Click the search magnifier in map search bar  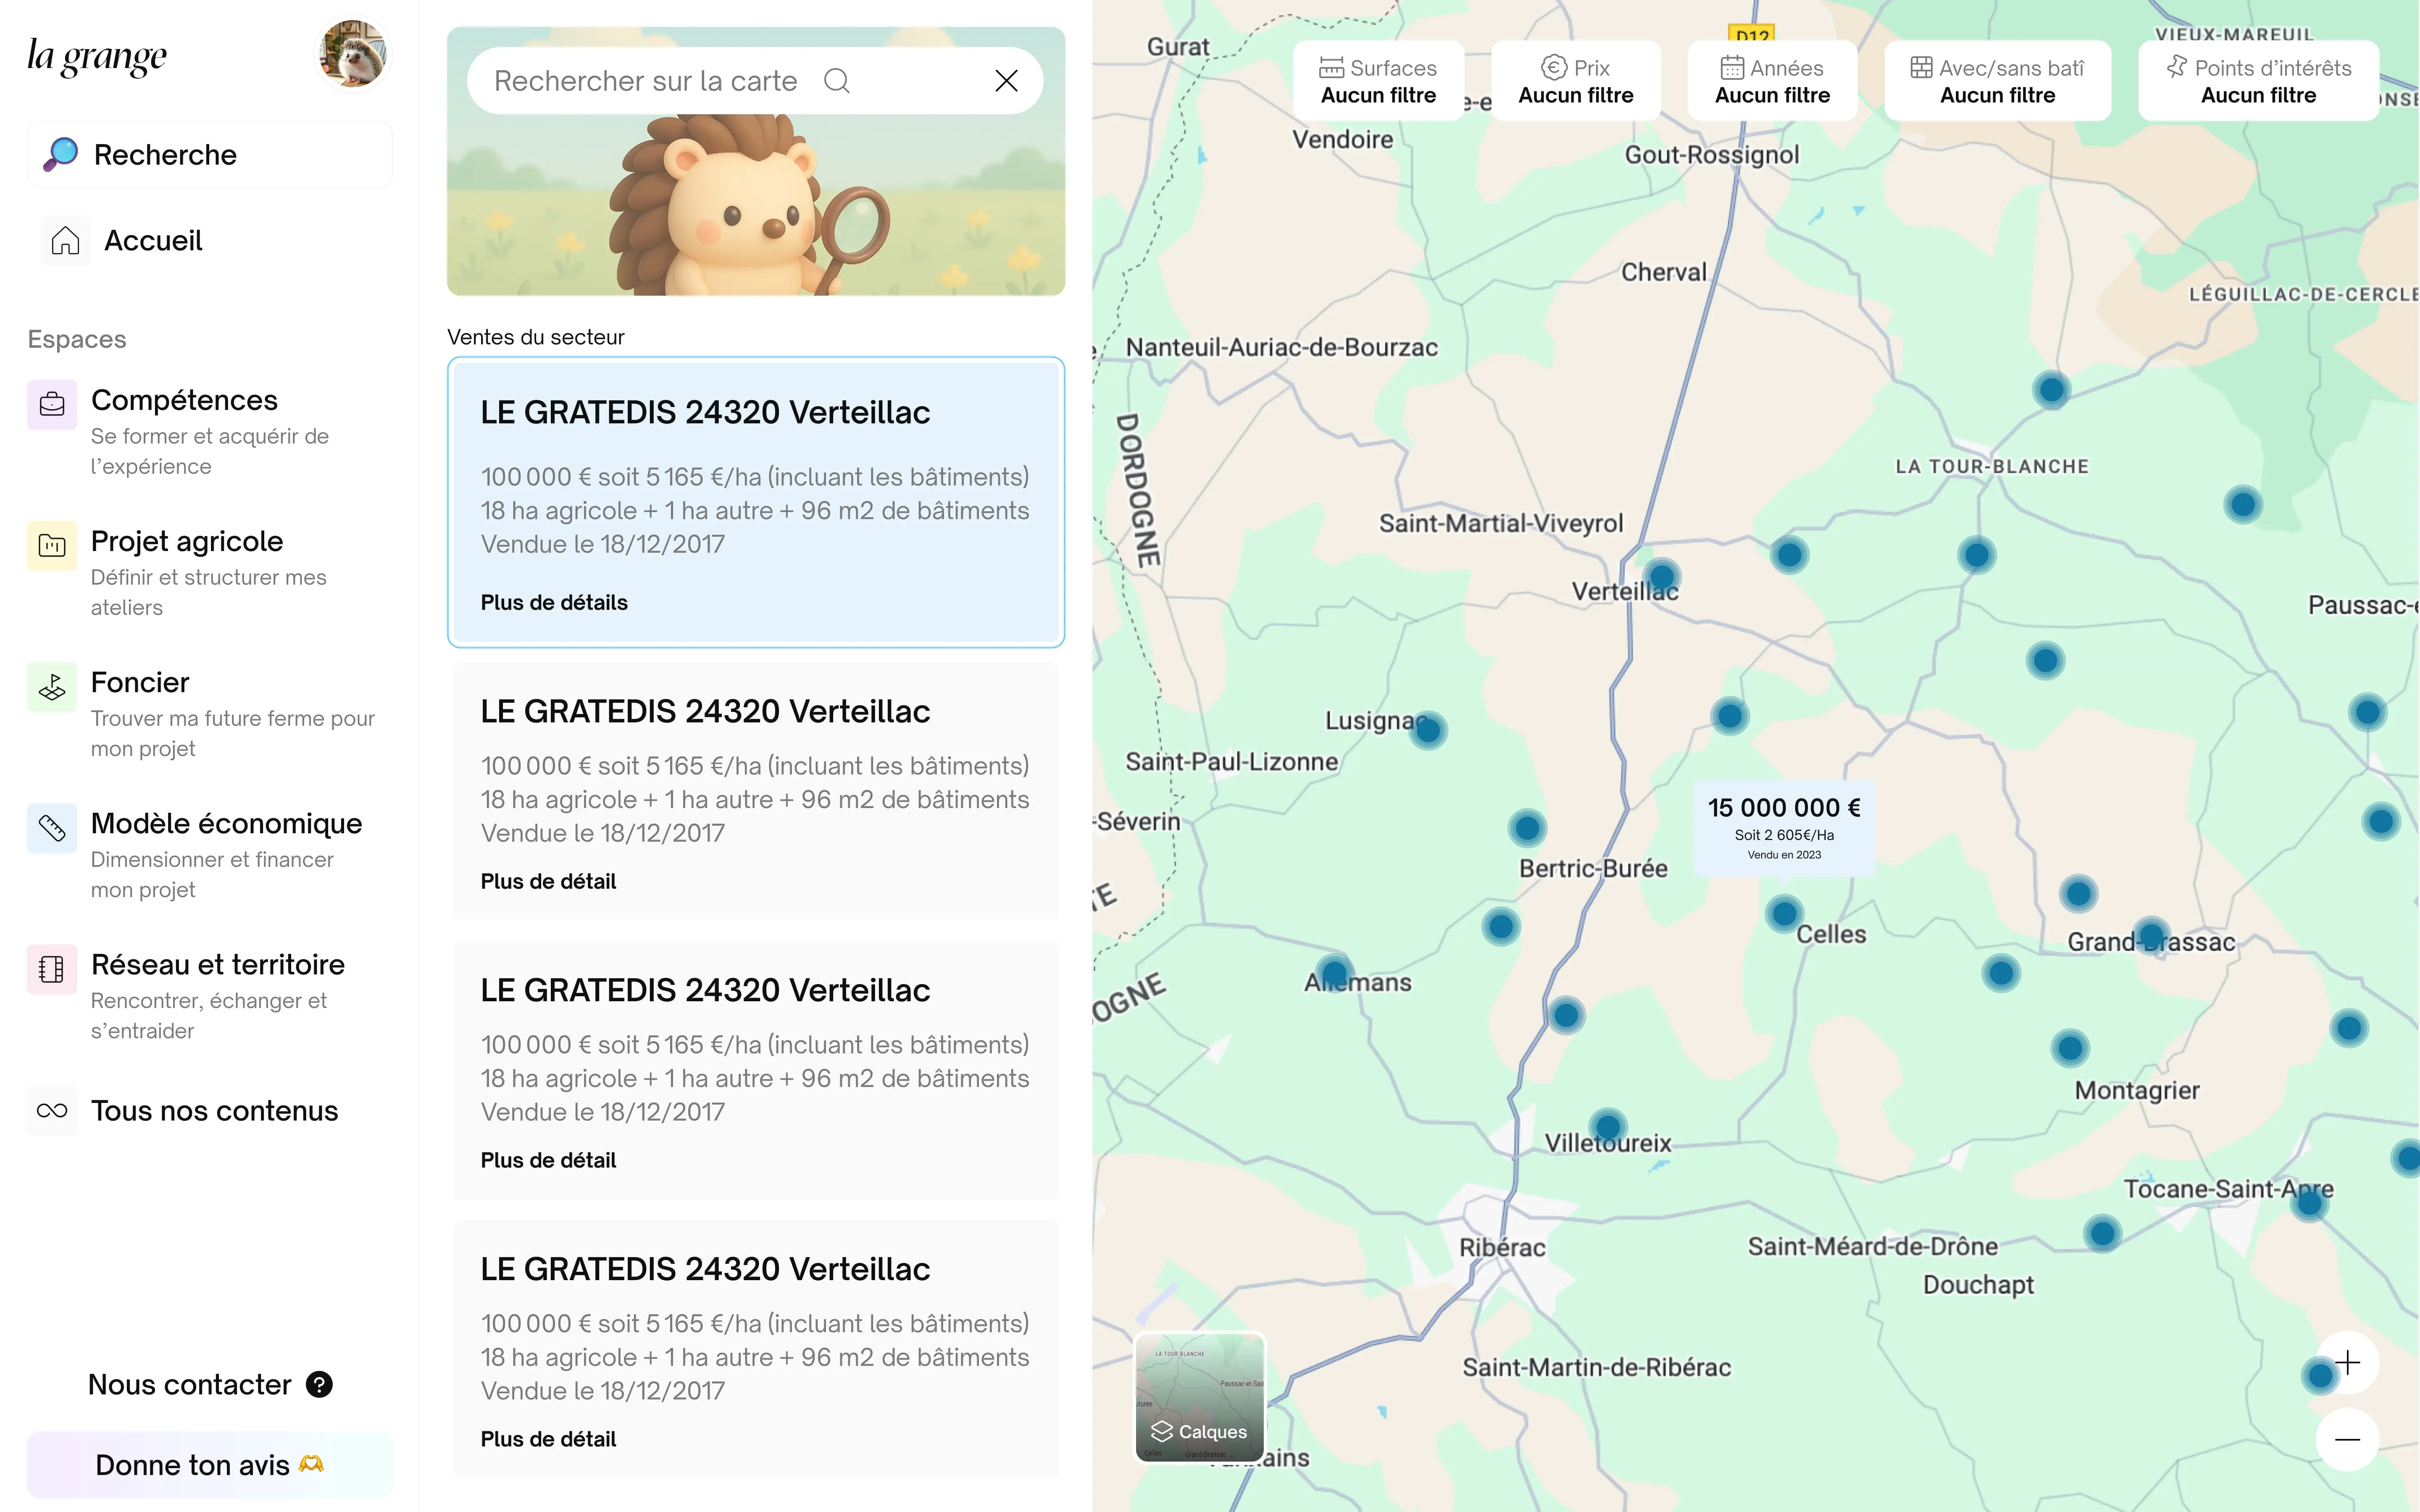click(x=837, y=81)
